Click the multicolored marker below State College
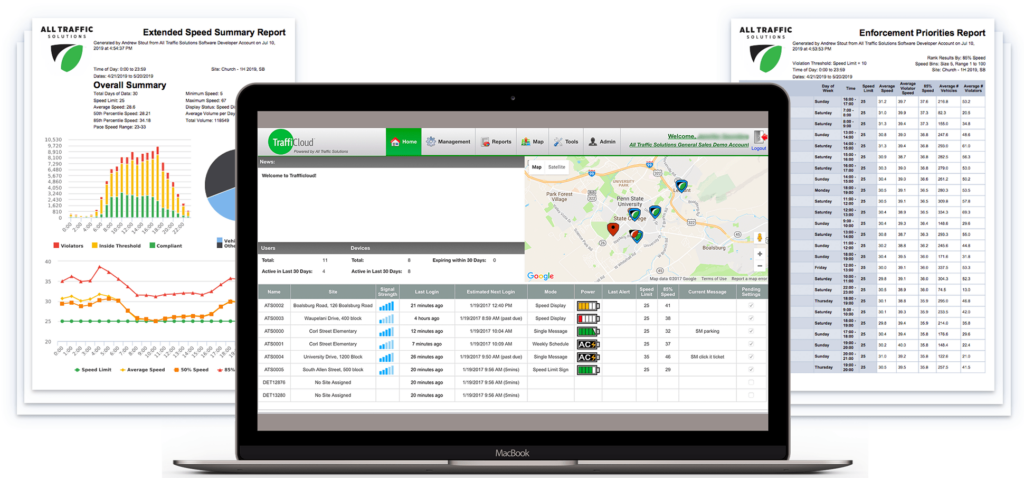The height and width of the screenshot is (478, 1024). tap(635, 235)
